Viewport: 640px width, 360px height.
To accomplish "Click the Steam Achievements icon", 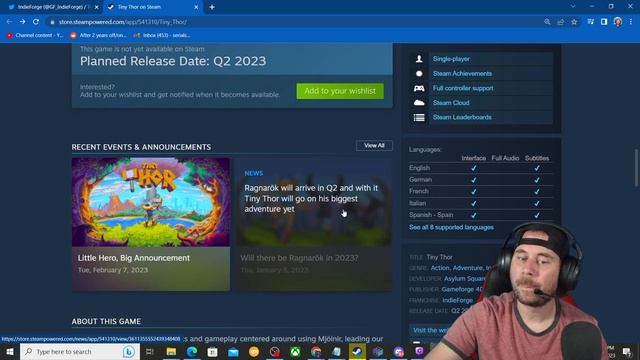I will (419, 73).
